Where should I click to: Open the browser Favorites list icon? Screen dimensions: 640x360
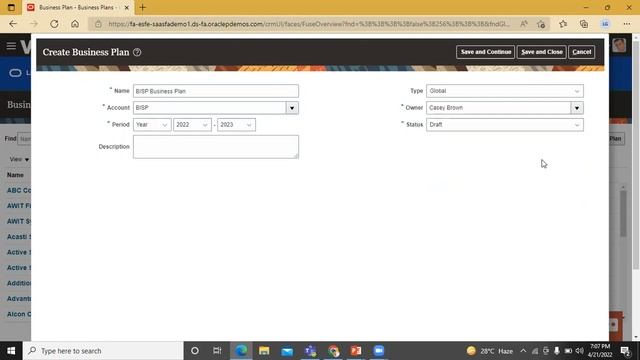pos(563,24)
